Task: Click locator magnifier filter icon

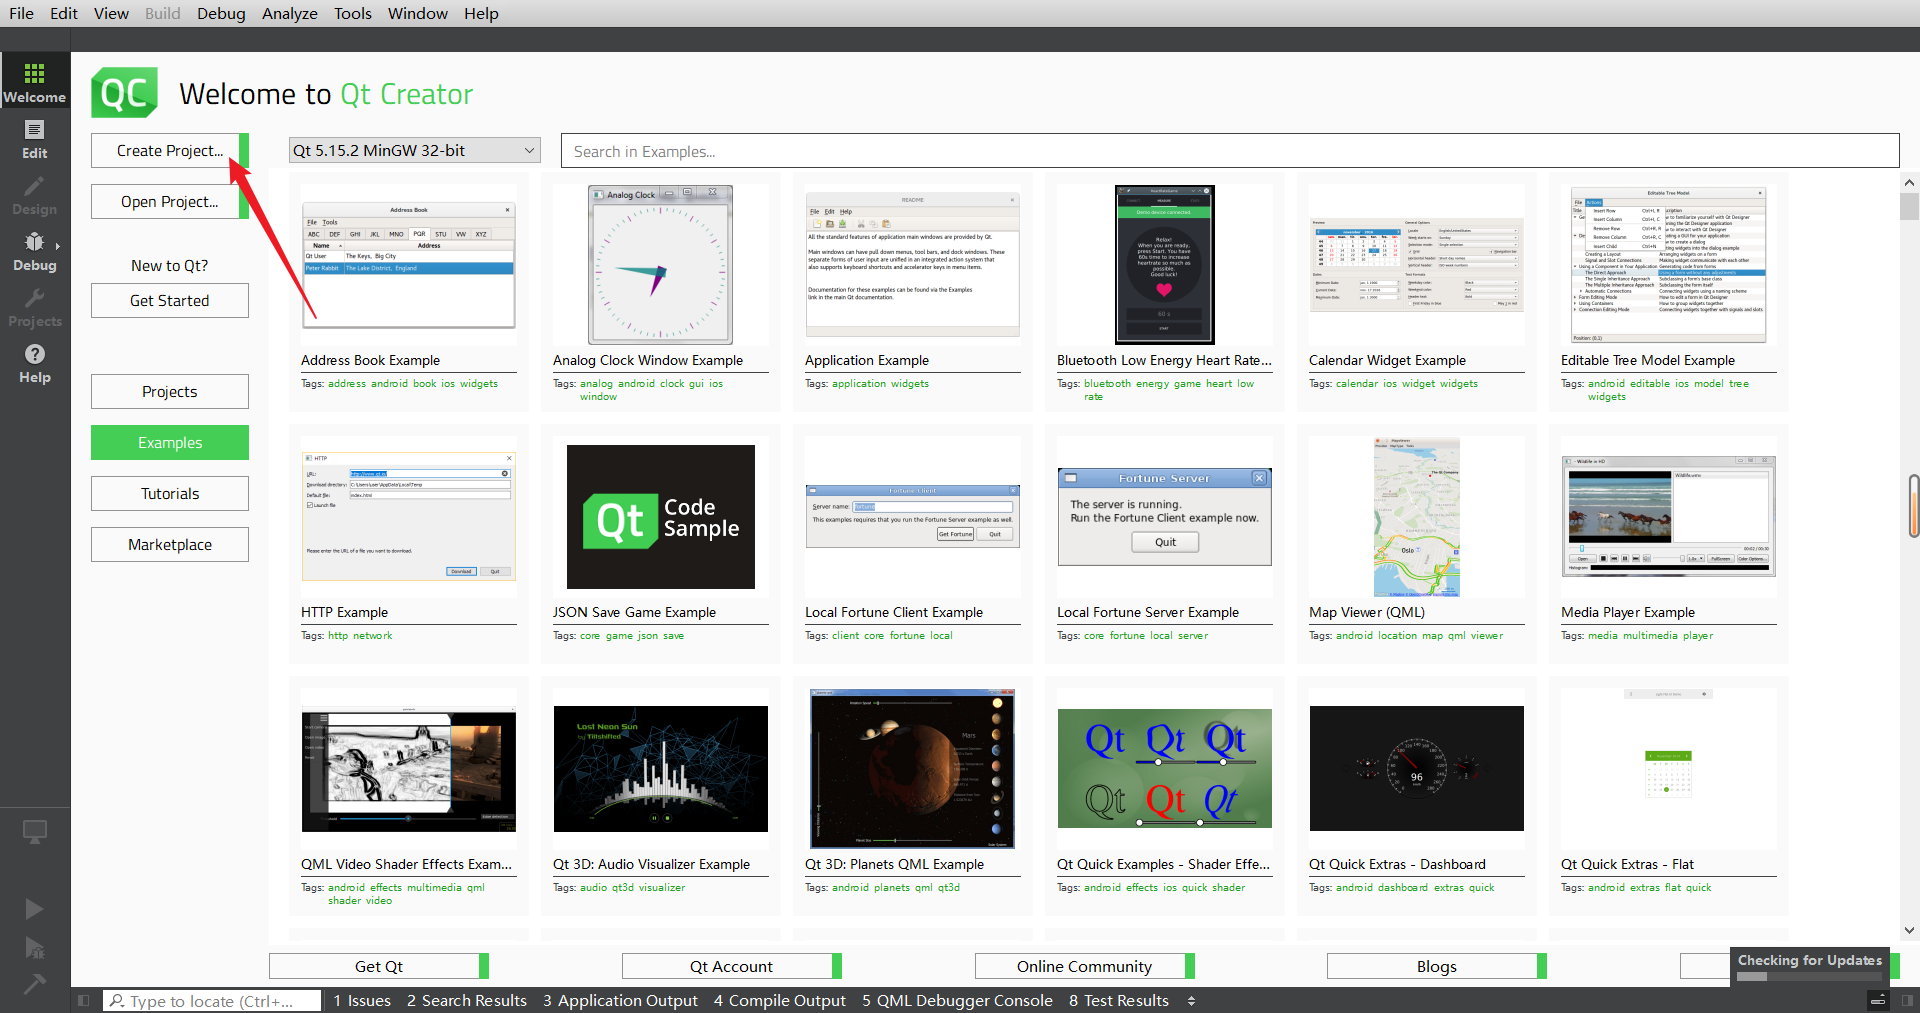Action: [117, 1000]
